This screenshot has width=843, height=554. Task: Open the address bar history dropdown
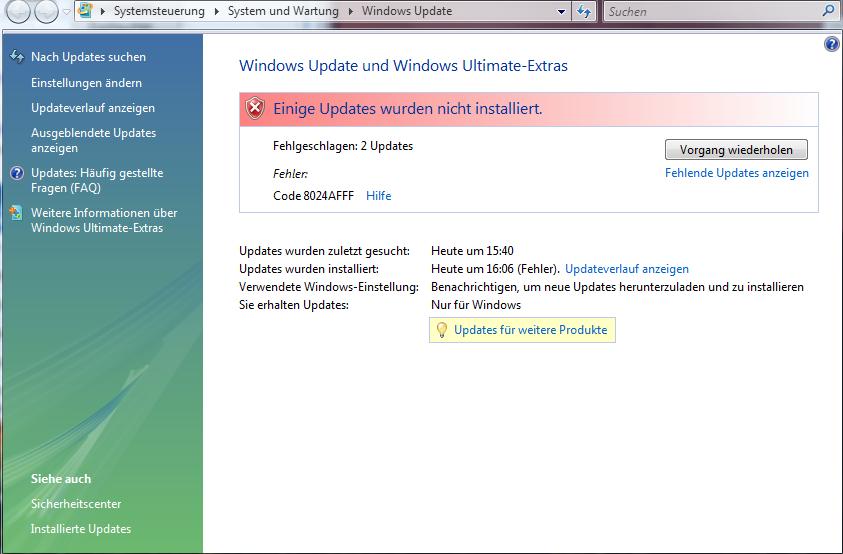coord(561,11)
